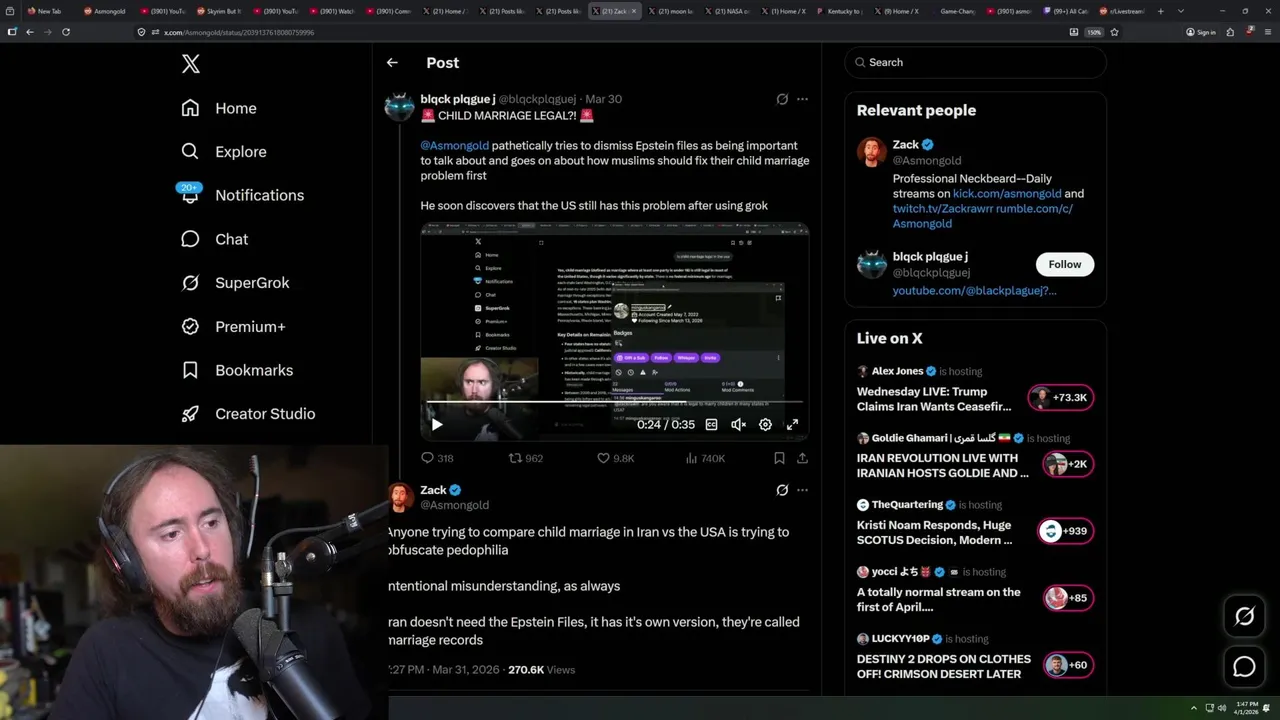Open kick.com/asmongold link
Image resolution: width=1280 pixels, height=720 pixels.
pos(1007,194)
